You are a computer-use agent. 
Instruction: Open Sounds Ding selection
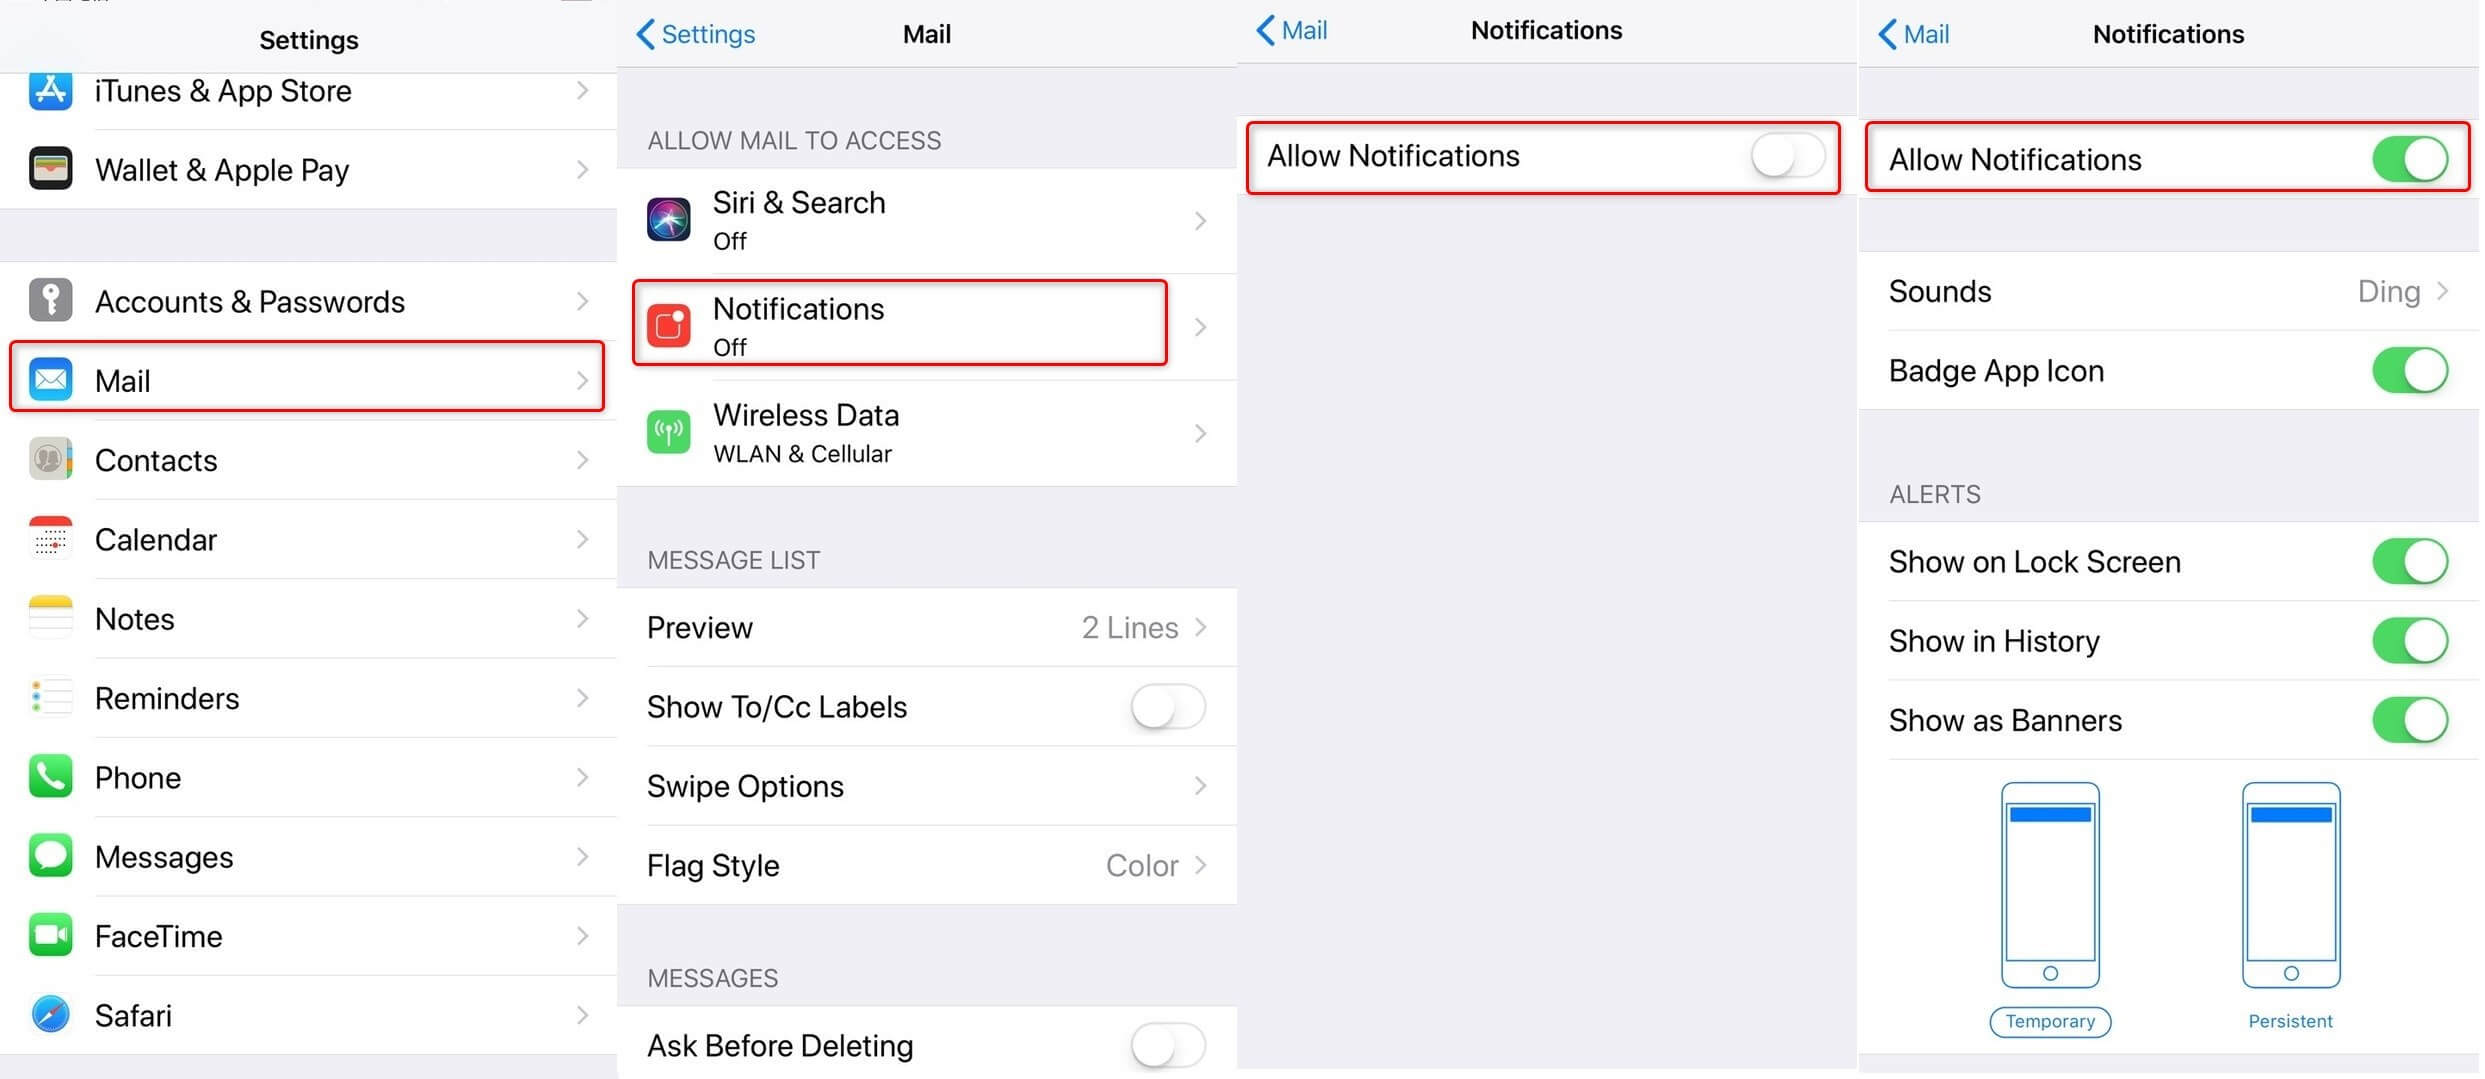pyautogui.click(x=2168, y=291)
